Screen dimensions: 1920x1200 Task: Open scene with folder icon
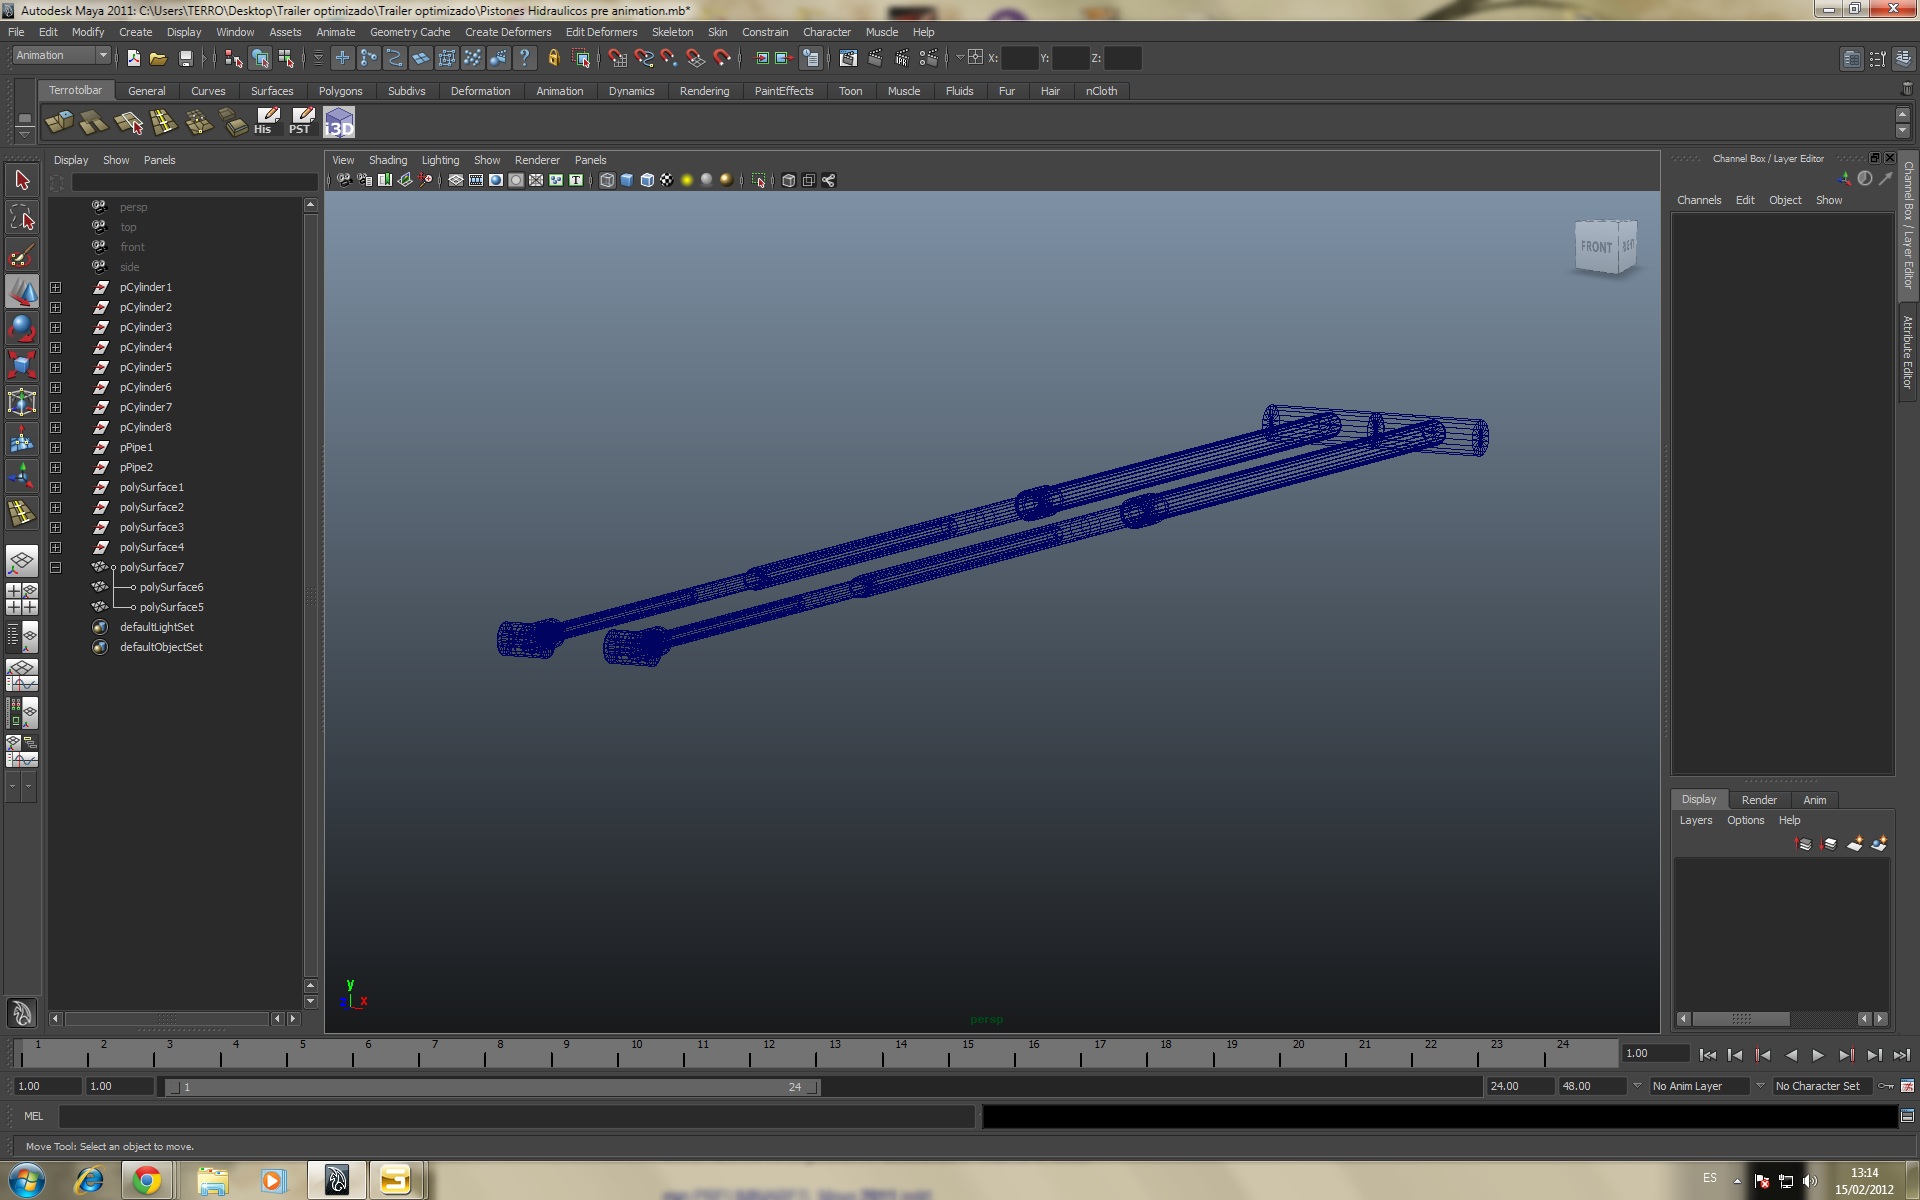(158, 58)
